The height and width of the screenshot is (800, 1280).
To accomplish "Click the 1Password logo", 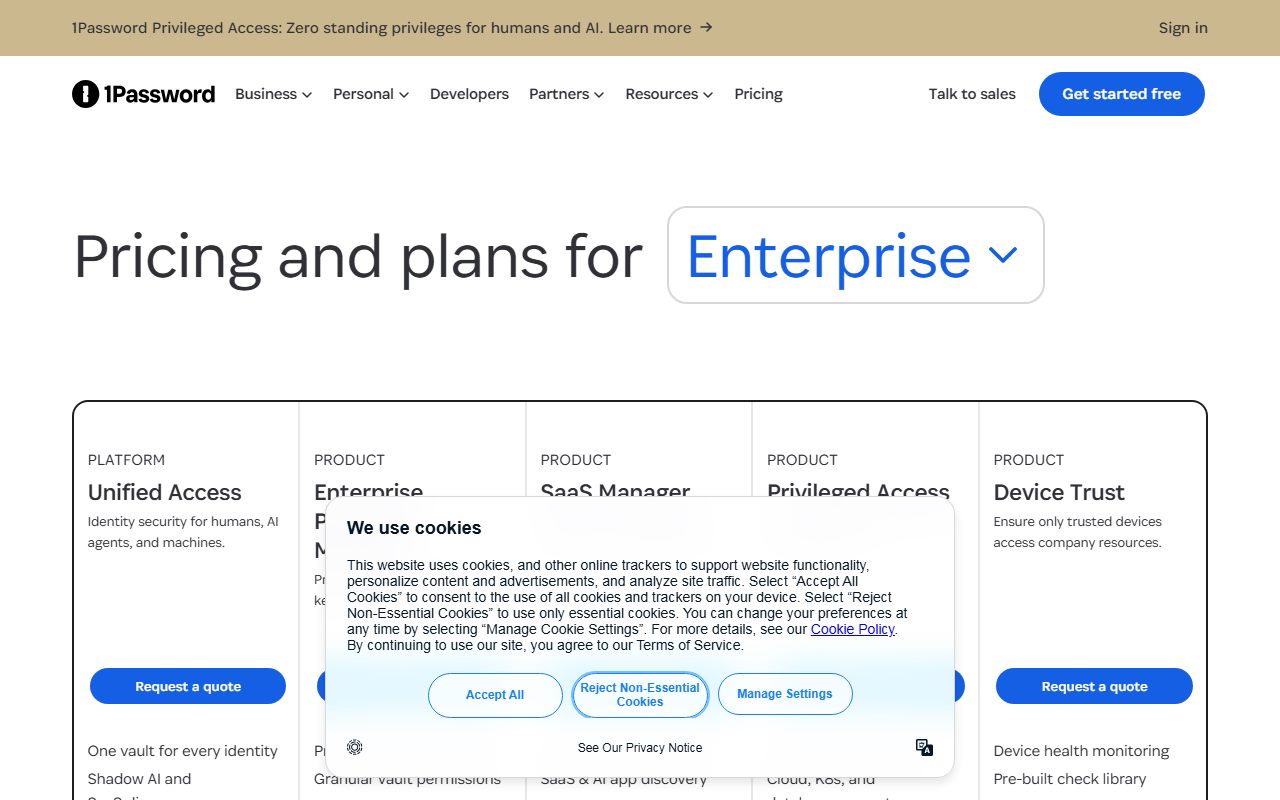I will coord(143,94).
